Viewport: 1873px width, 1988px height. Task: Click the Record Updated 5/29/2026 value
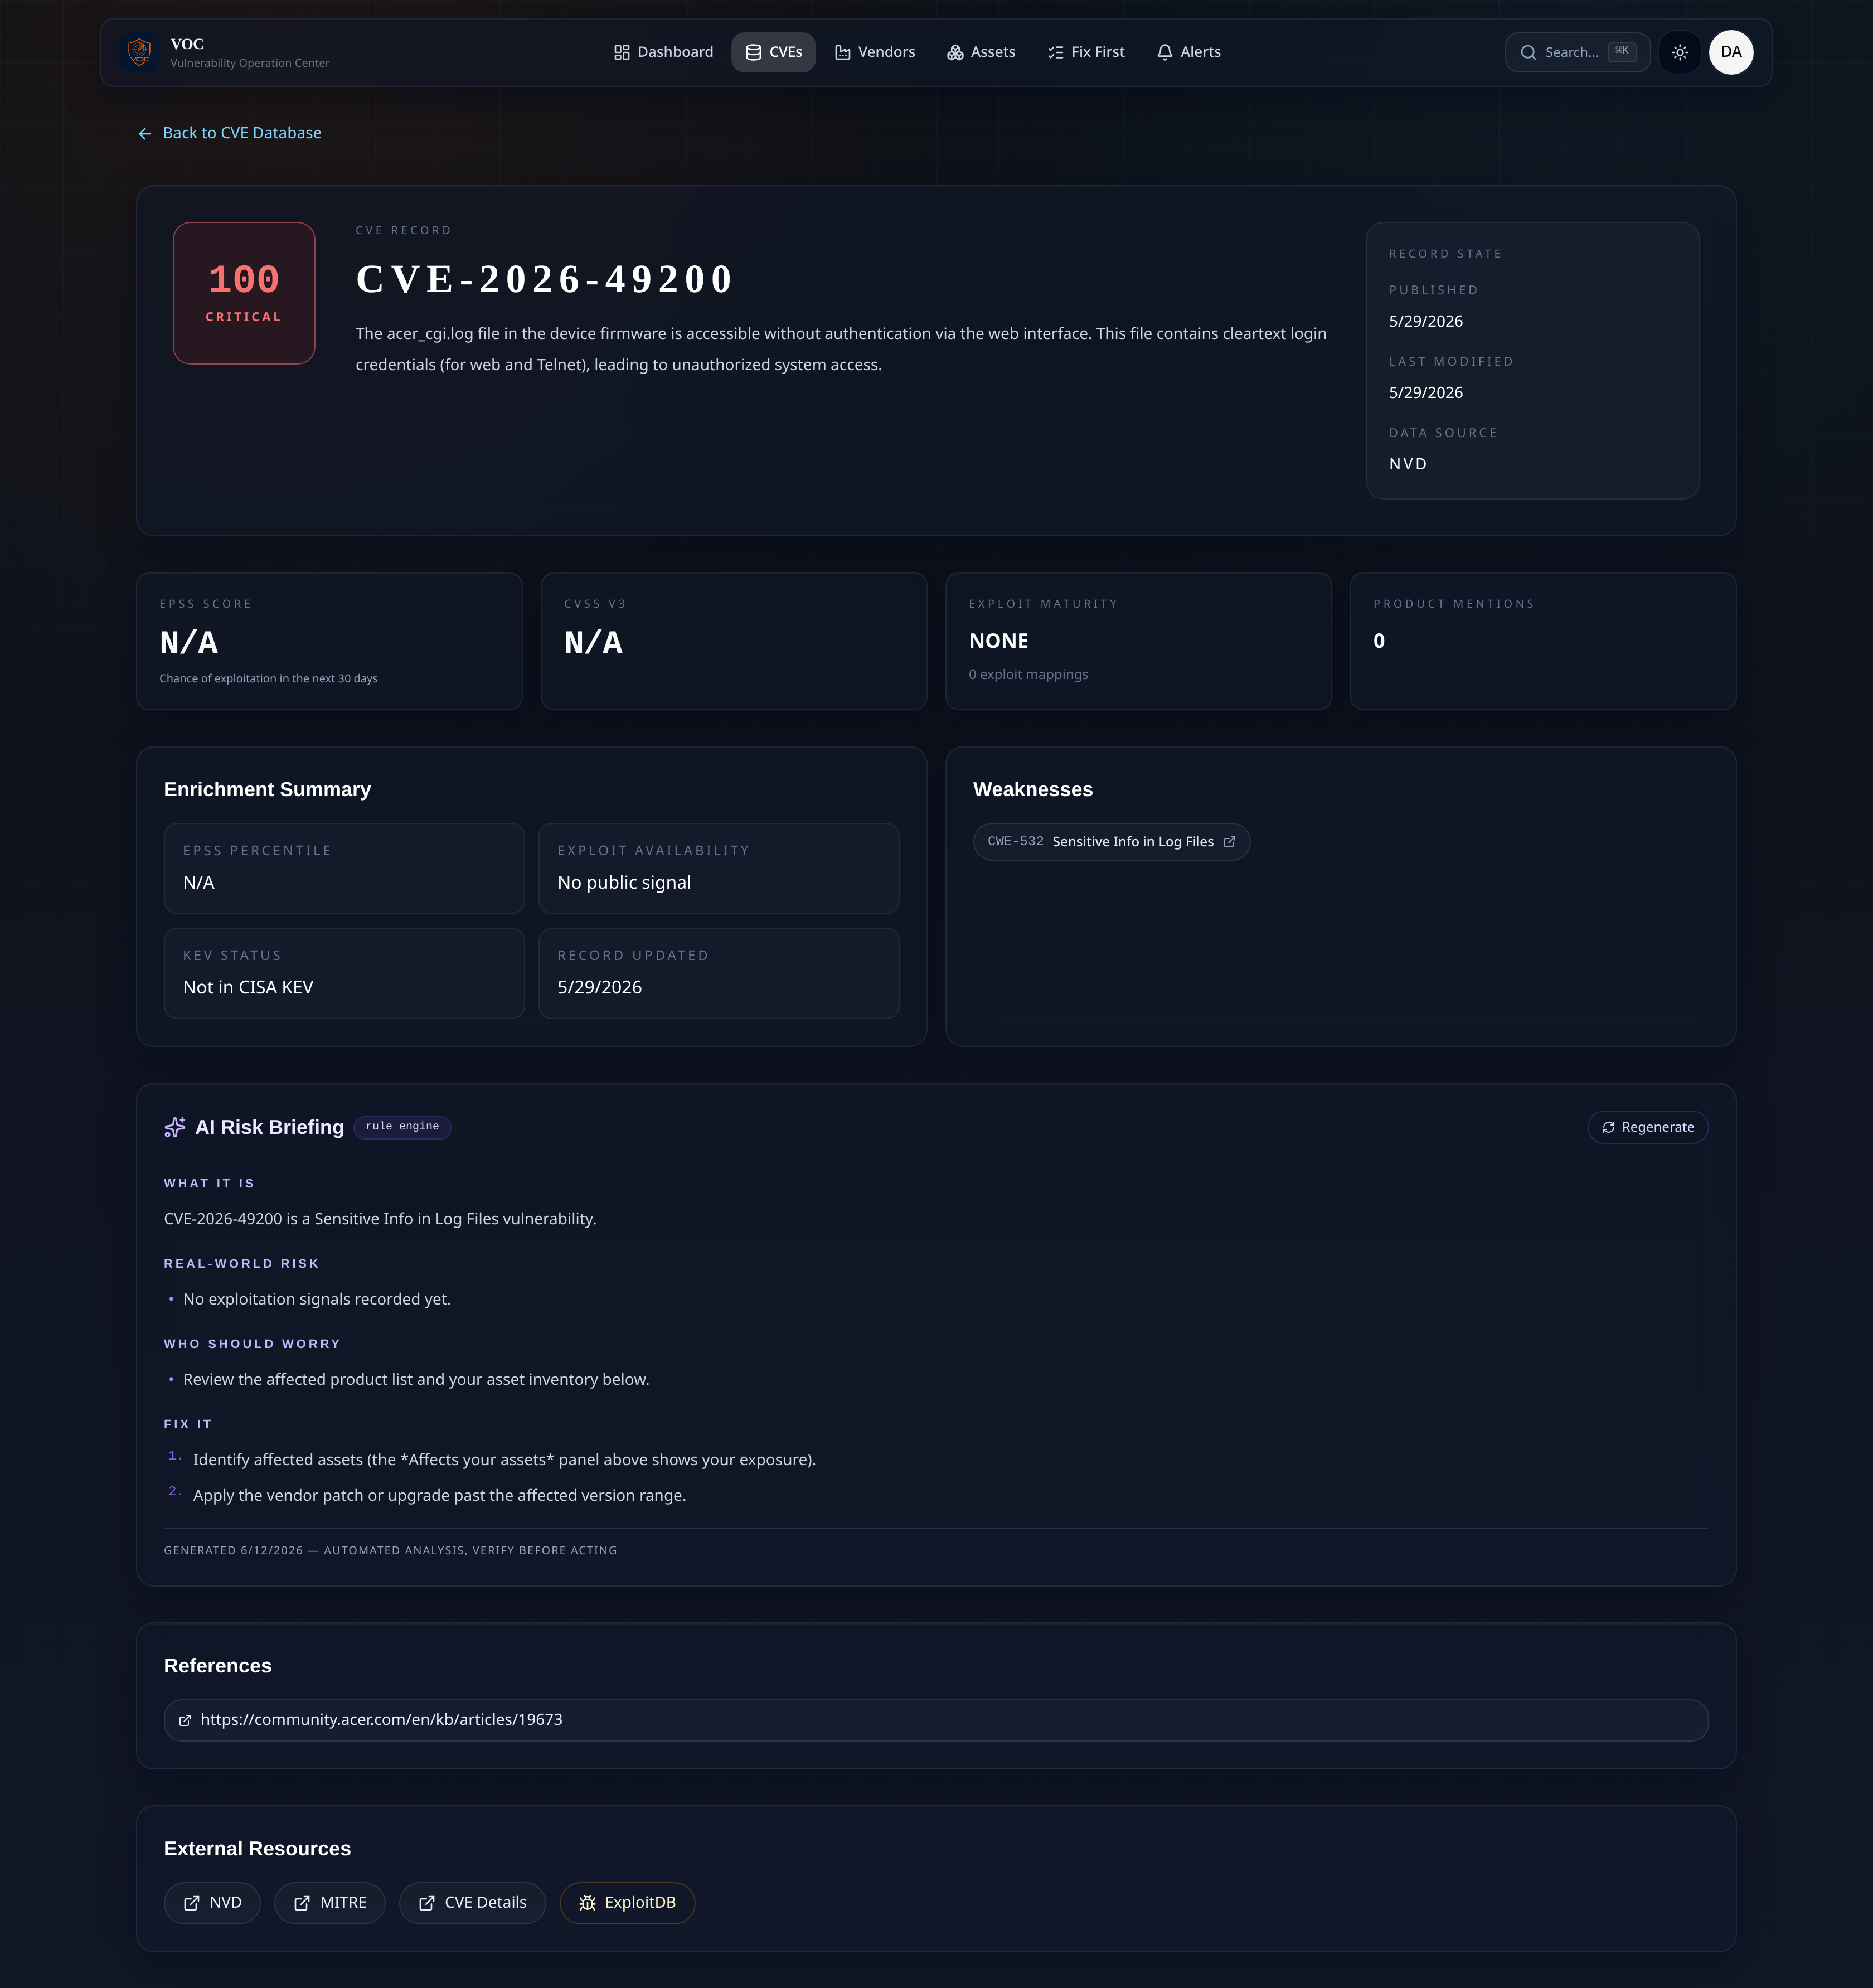coord(600,987)
